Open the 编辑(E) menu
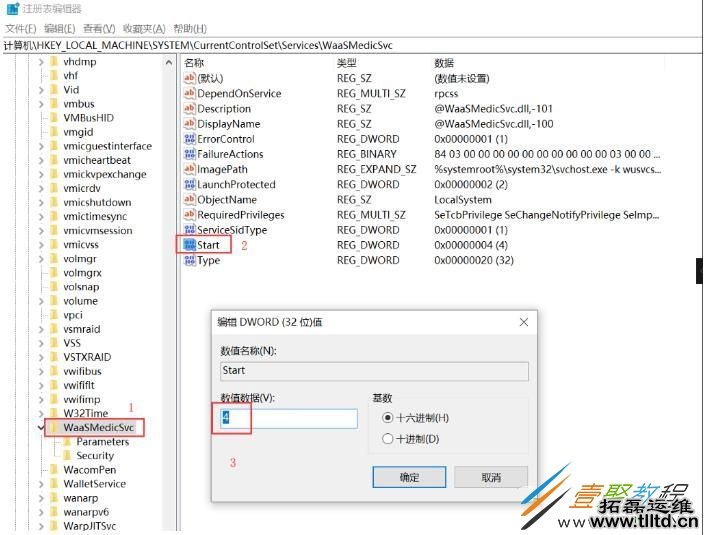The height and width of the screenshot is (535, 704). (x=60, y=29)
